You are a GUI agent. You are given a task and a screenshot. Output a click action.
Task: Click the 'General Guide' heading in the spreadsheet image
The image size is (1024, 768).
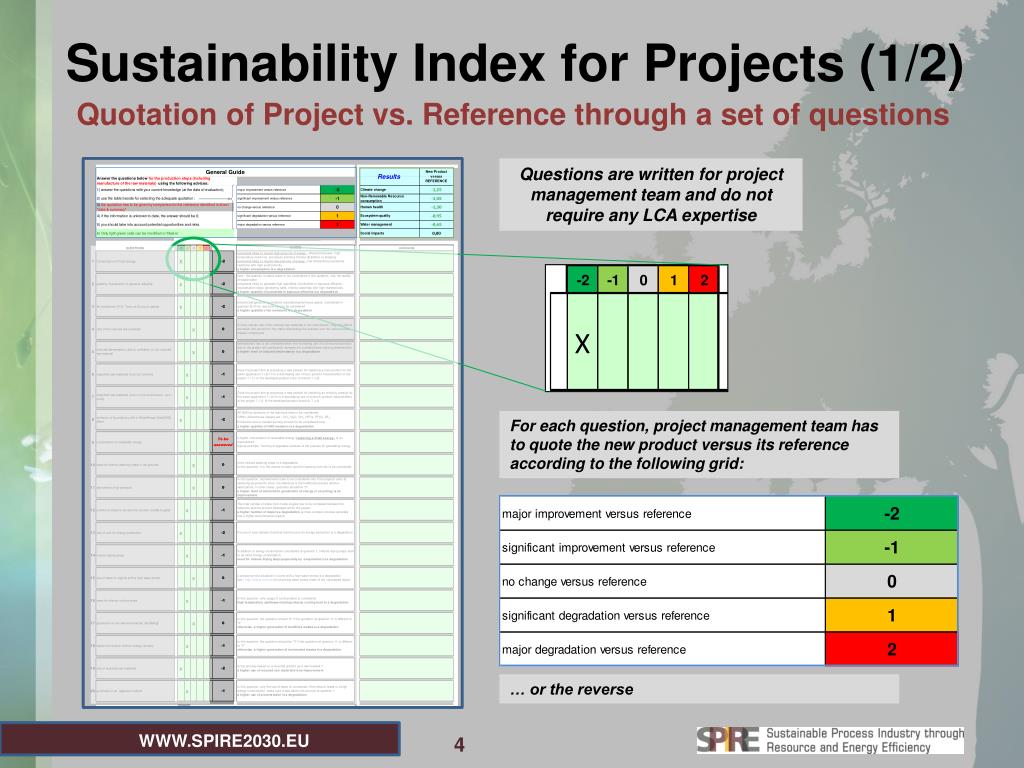(225, 172)
